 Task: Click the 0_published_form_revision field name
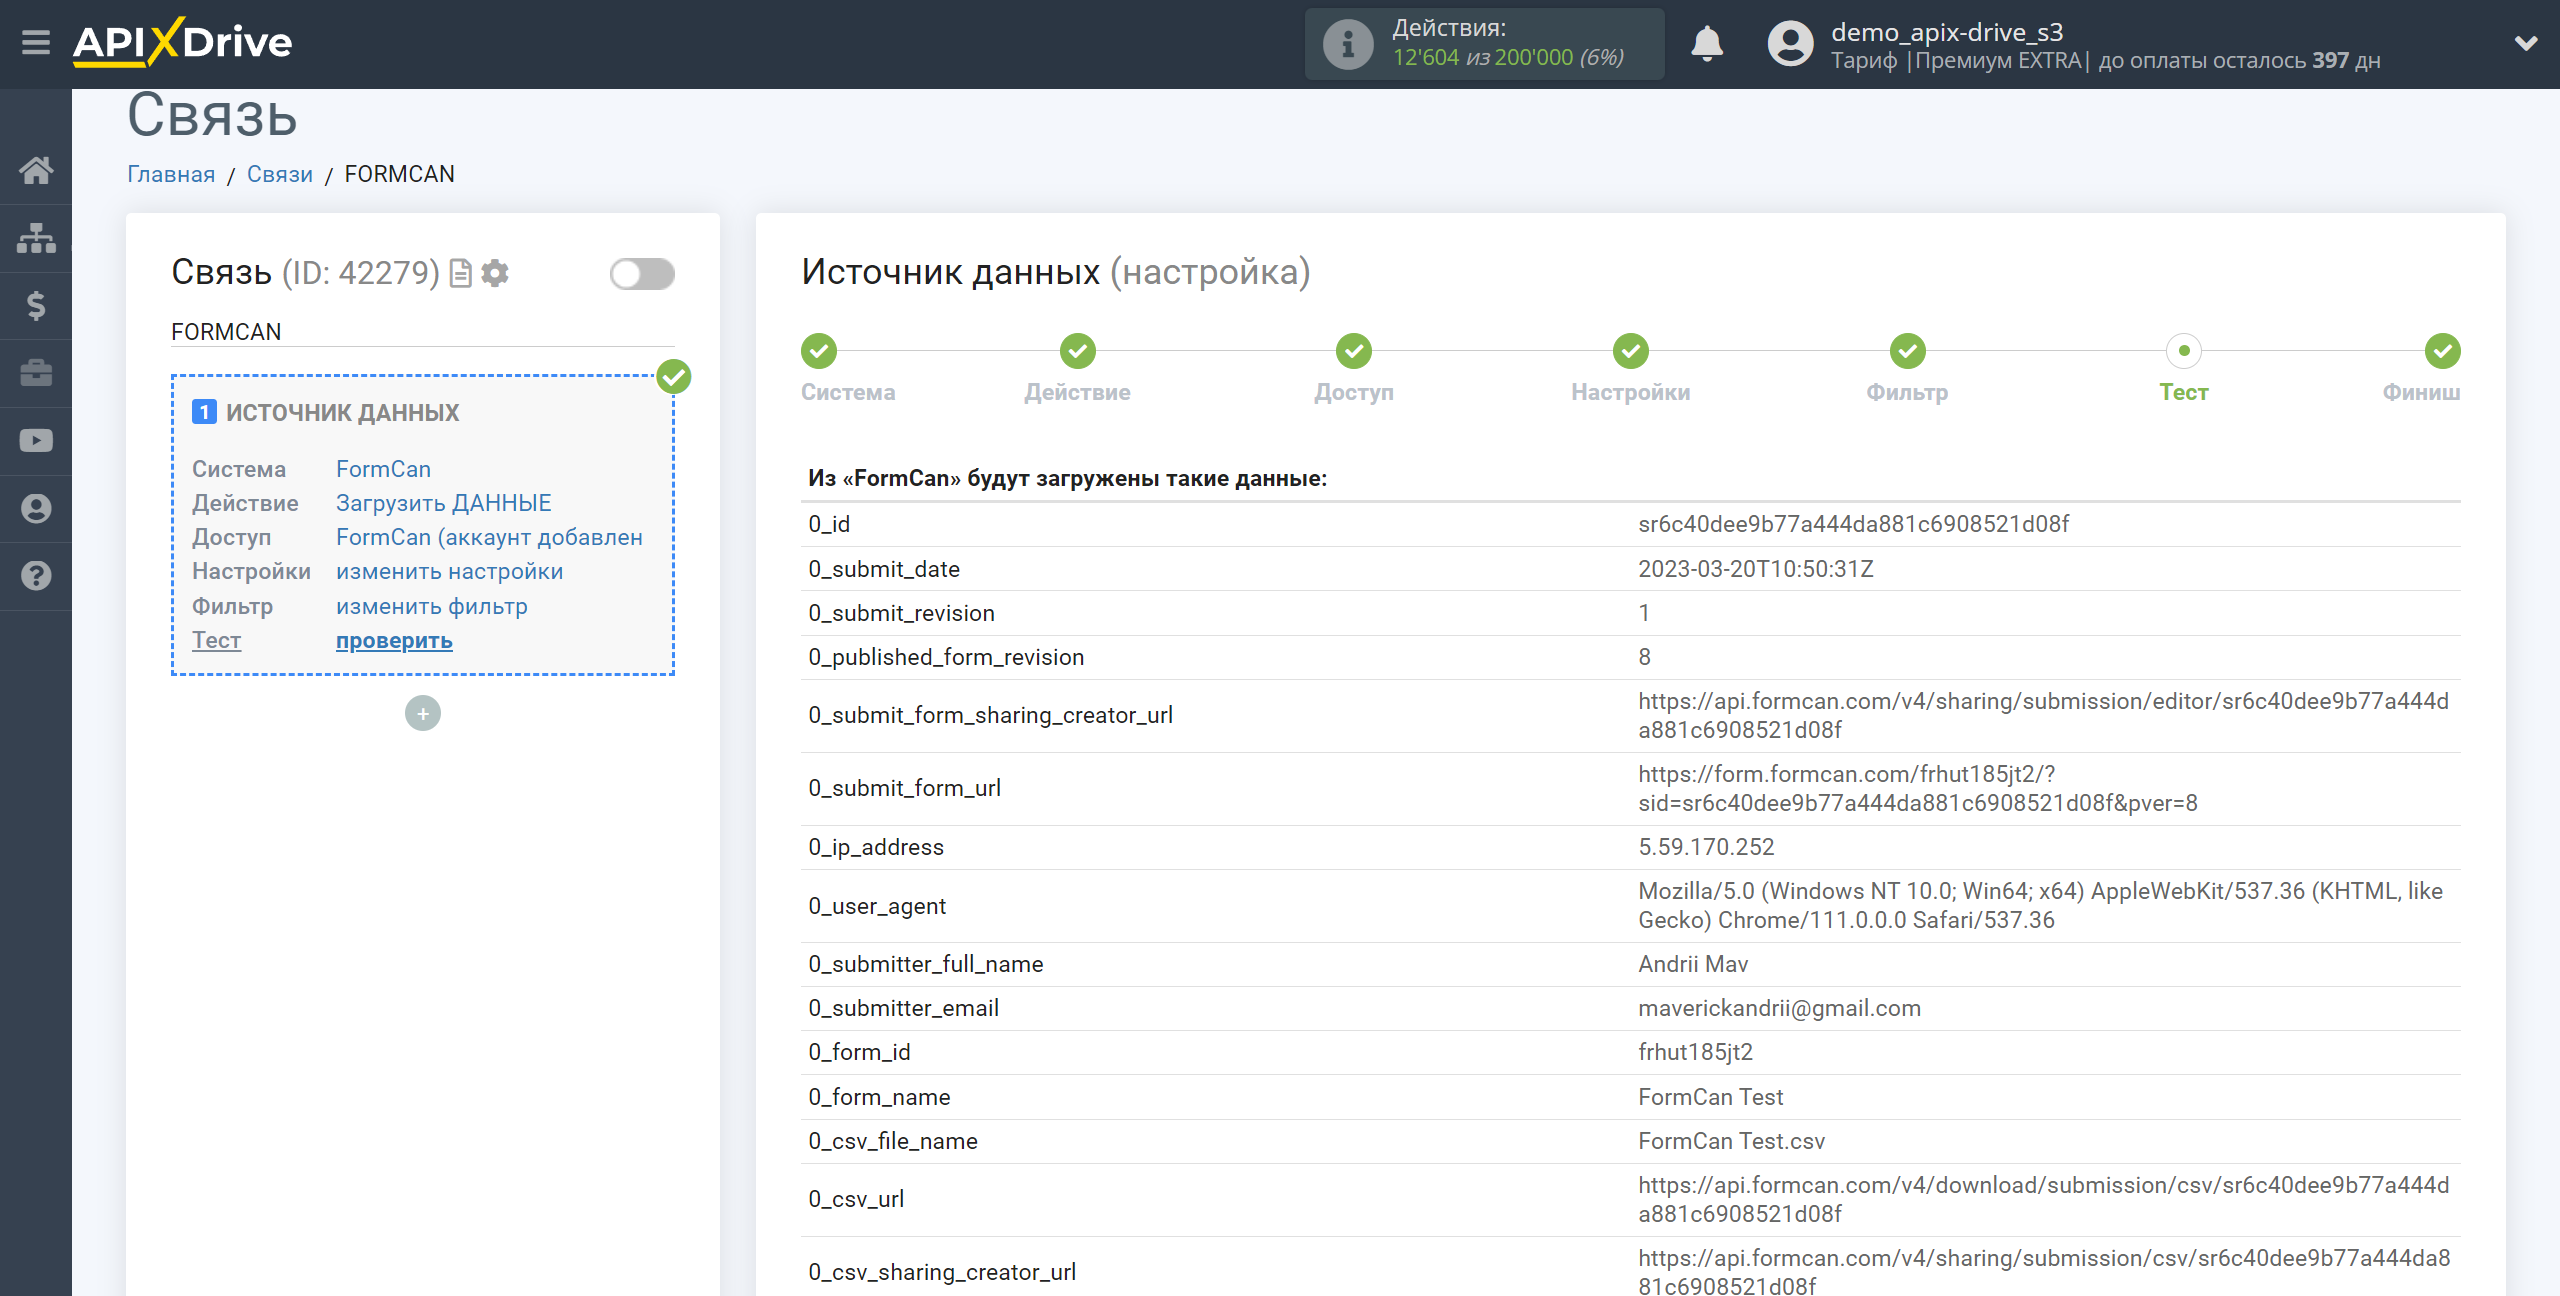click(946, 657)
